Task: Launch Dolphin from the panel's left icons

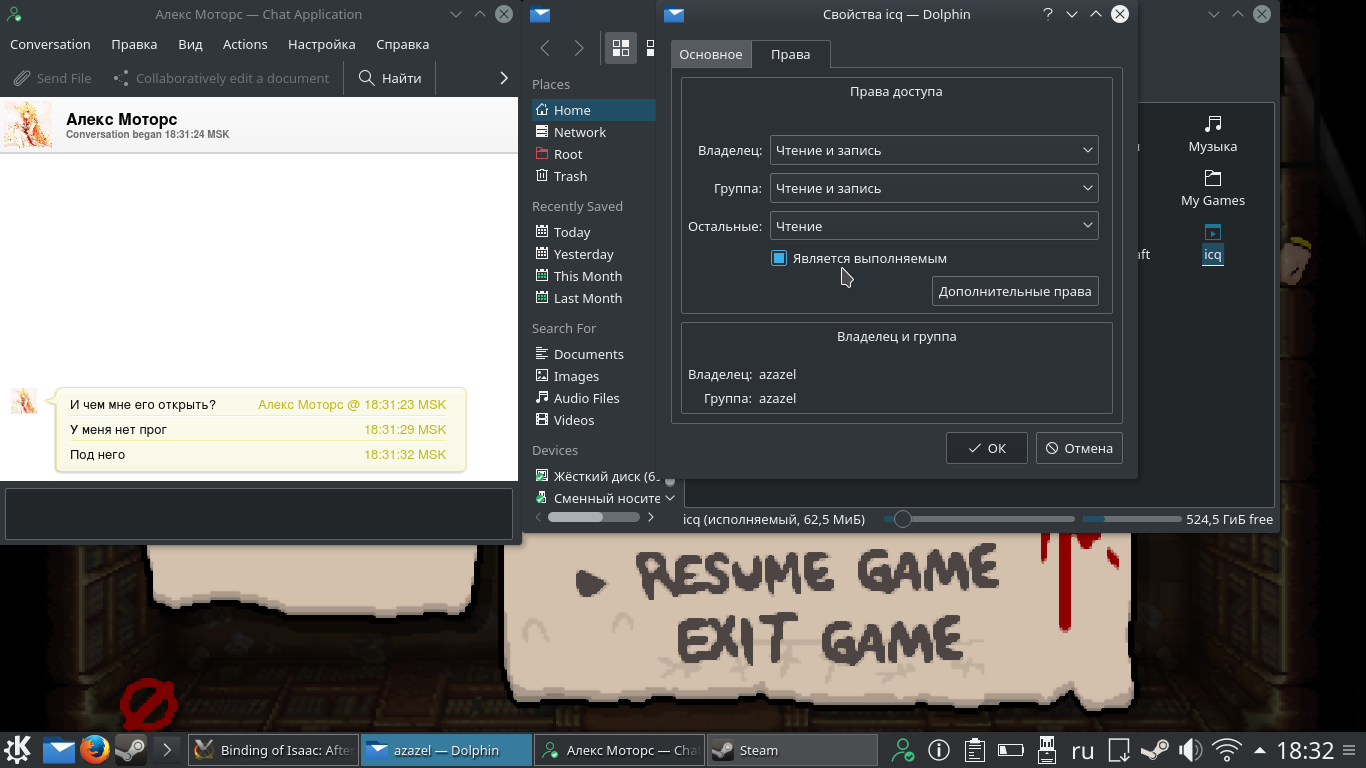Action: click(58, 749)
